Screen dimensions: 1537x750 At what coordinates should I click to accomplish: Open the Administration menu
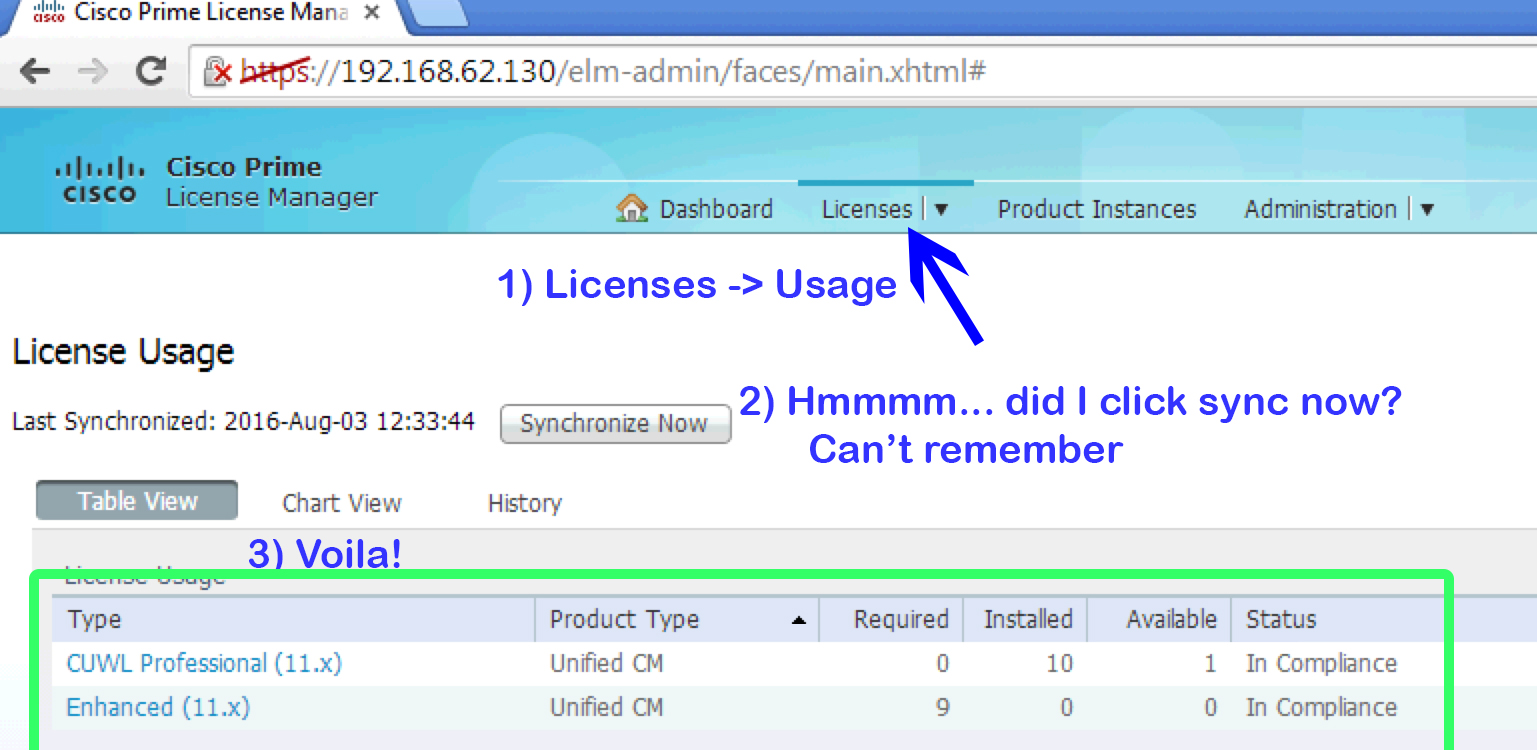(1320, 209)
